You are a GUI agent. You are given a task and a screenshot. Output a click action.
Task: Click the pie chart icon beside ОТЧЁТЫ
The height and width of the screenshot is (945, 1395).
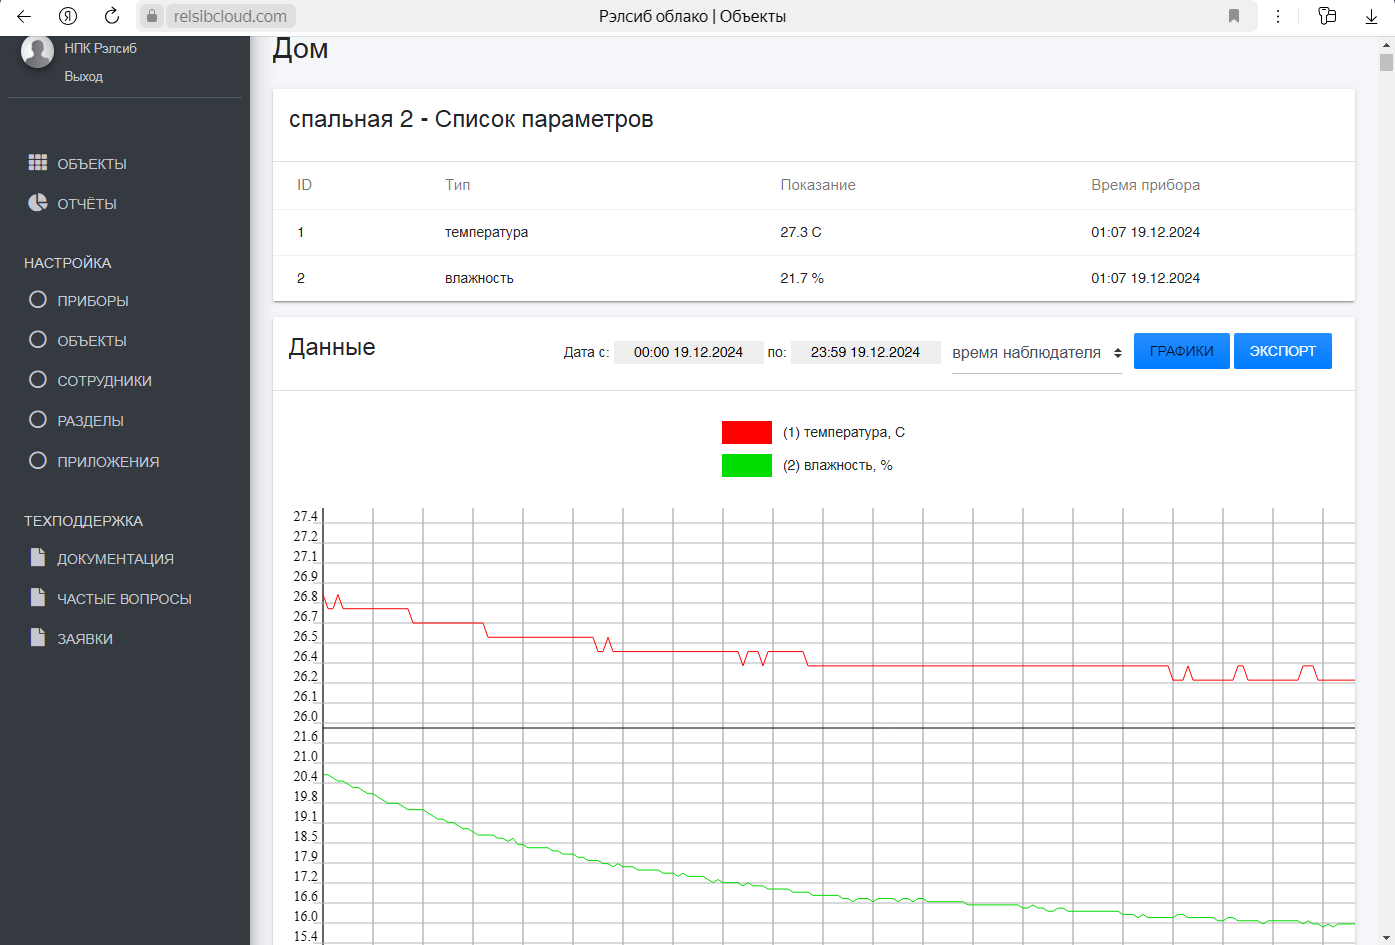point(38,202)
